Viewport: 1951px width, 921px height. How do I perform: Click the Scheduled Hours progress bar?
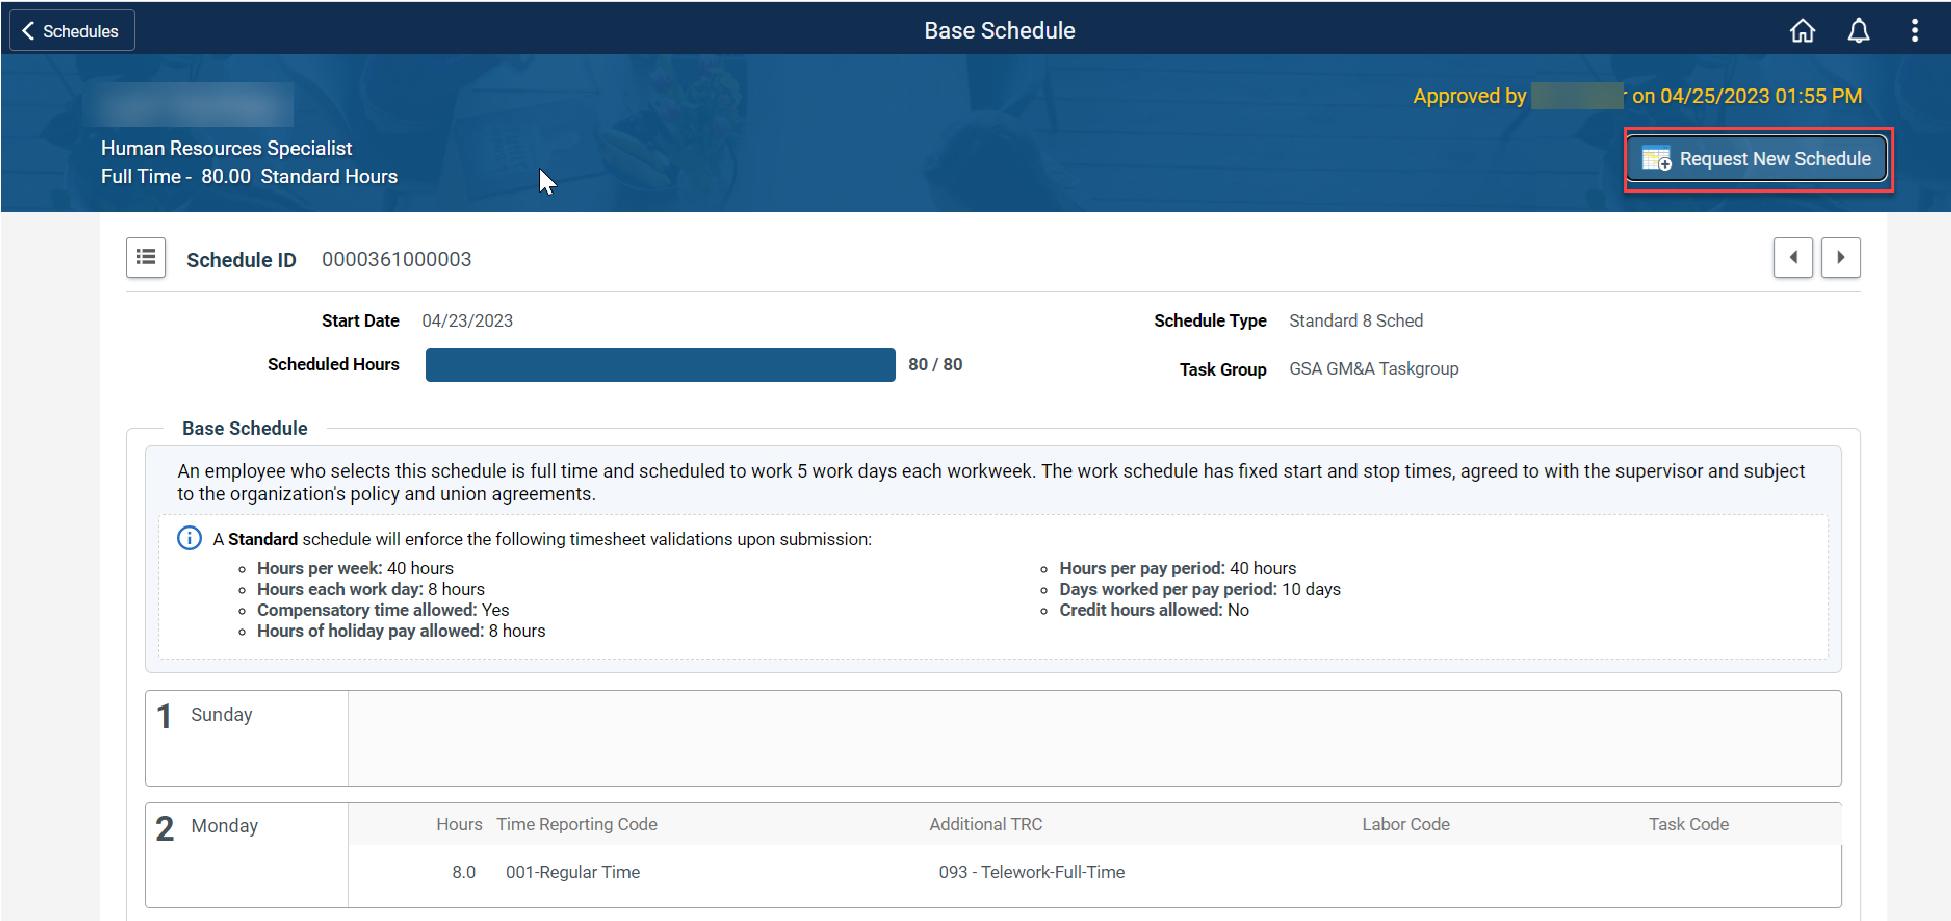(660, 364)
